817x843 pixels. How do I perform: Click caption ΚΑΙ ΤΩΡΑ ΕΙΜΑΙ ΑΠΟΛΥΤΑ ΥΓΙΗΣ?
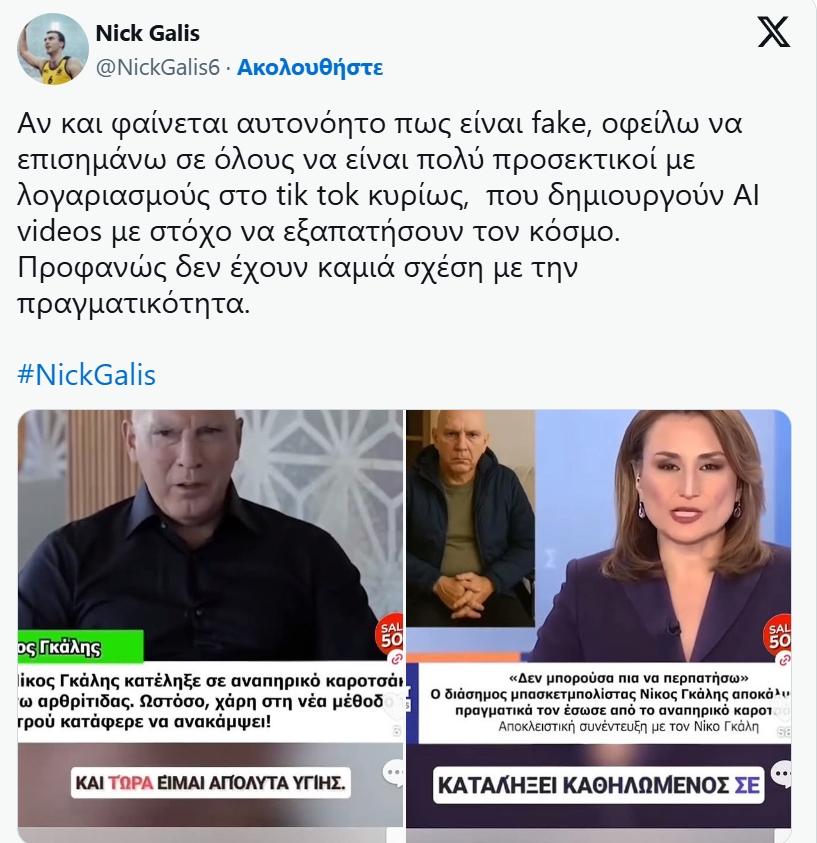click(x=210, y=782)
